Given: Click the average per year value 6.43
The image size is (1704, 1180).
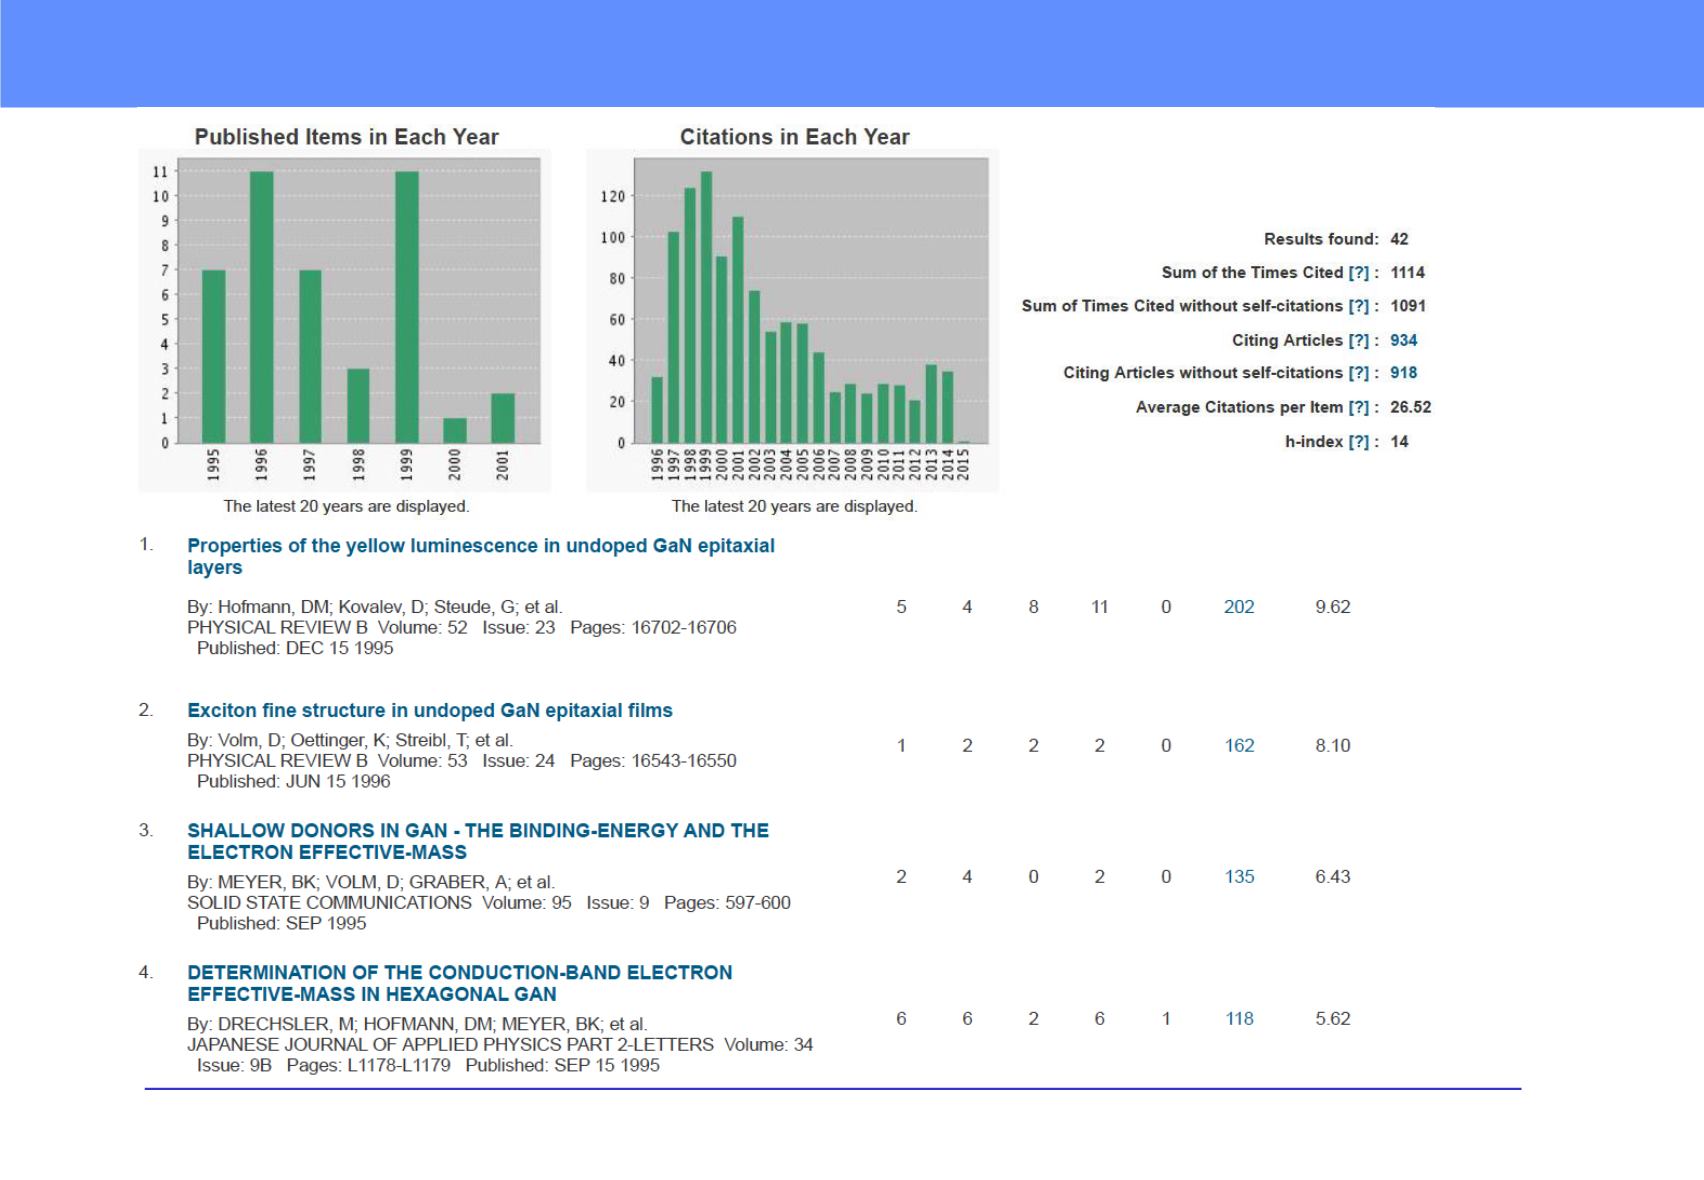Looking at the screenshot, I should [x=1333, y=877].
